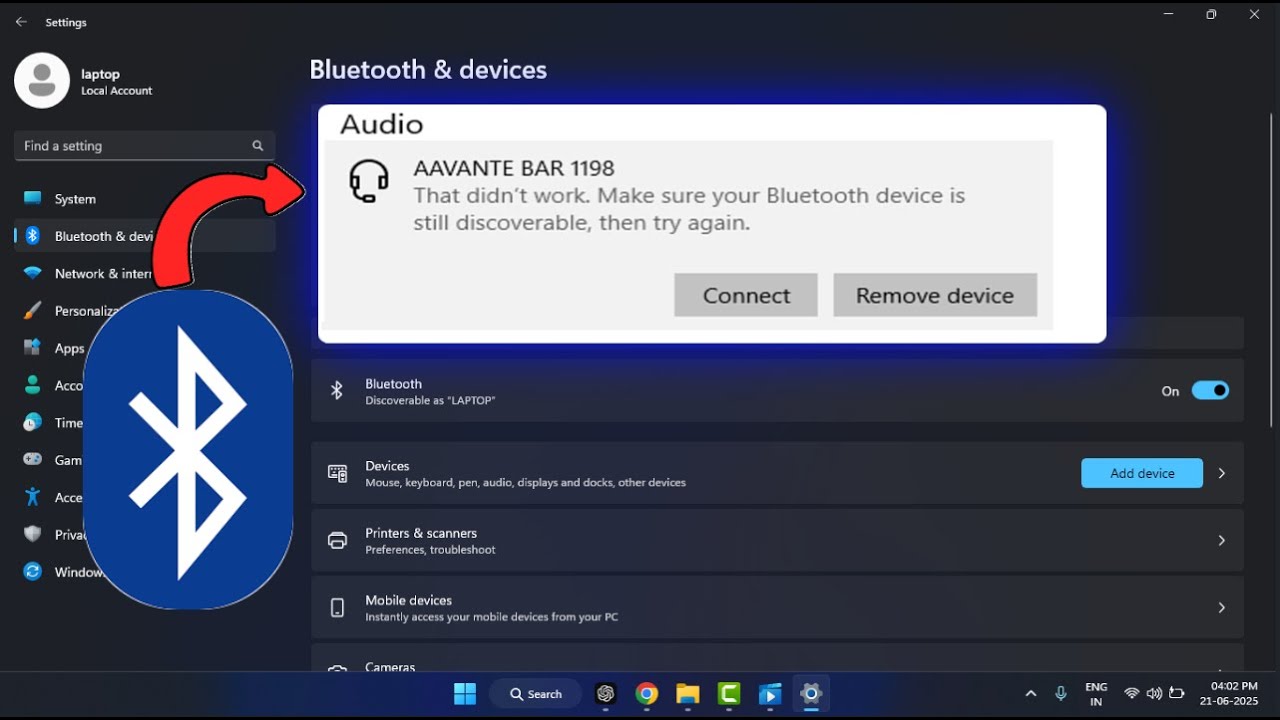Expand Printers & scanners chevron
The image size is (1280, 720).
coord(1221,540)
